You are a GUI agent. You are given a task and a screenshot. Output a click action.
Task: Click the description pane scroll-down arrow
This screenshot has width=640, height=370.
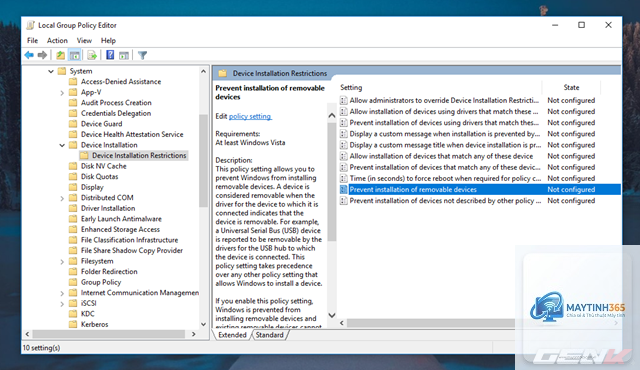pos(332,315)
